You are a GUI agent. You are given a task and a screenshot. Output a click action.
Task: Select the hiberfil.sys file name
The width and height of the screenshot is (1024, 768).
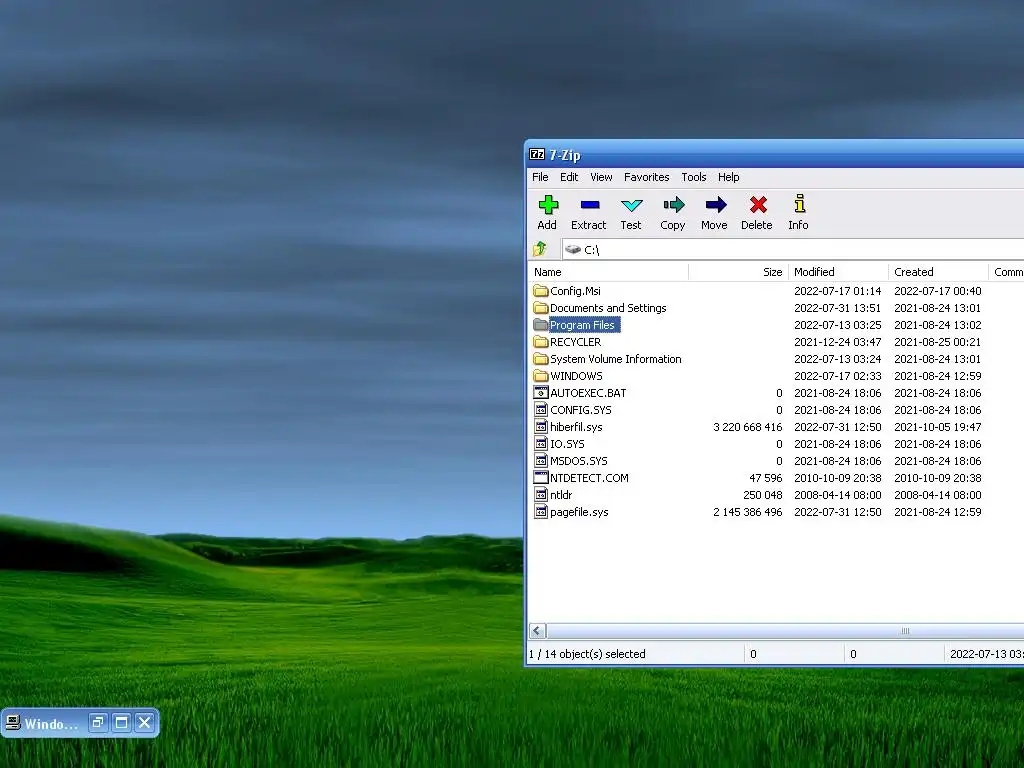coord(576,427)
